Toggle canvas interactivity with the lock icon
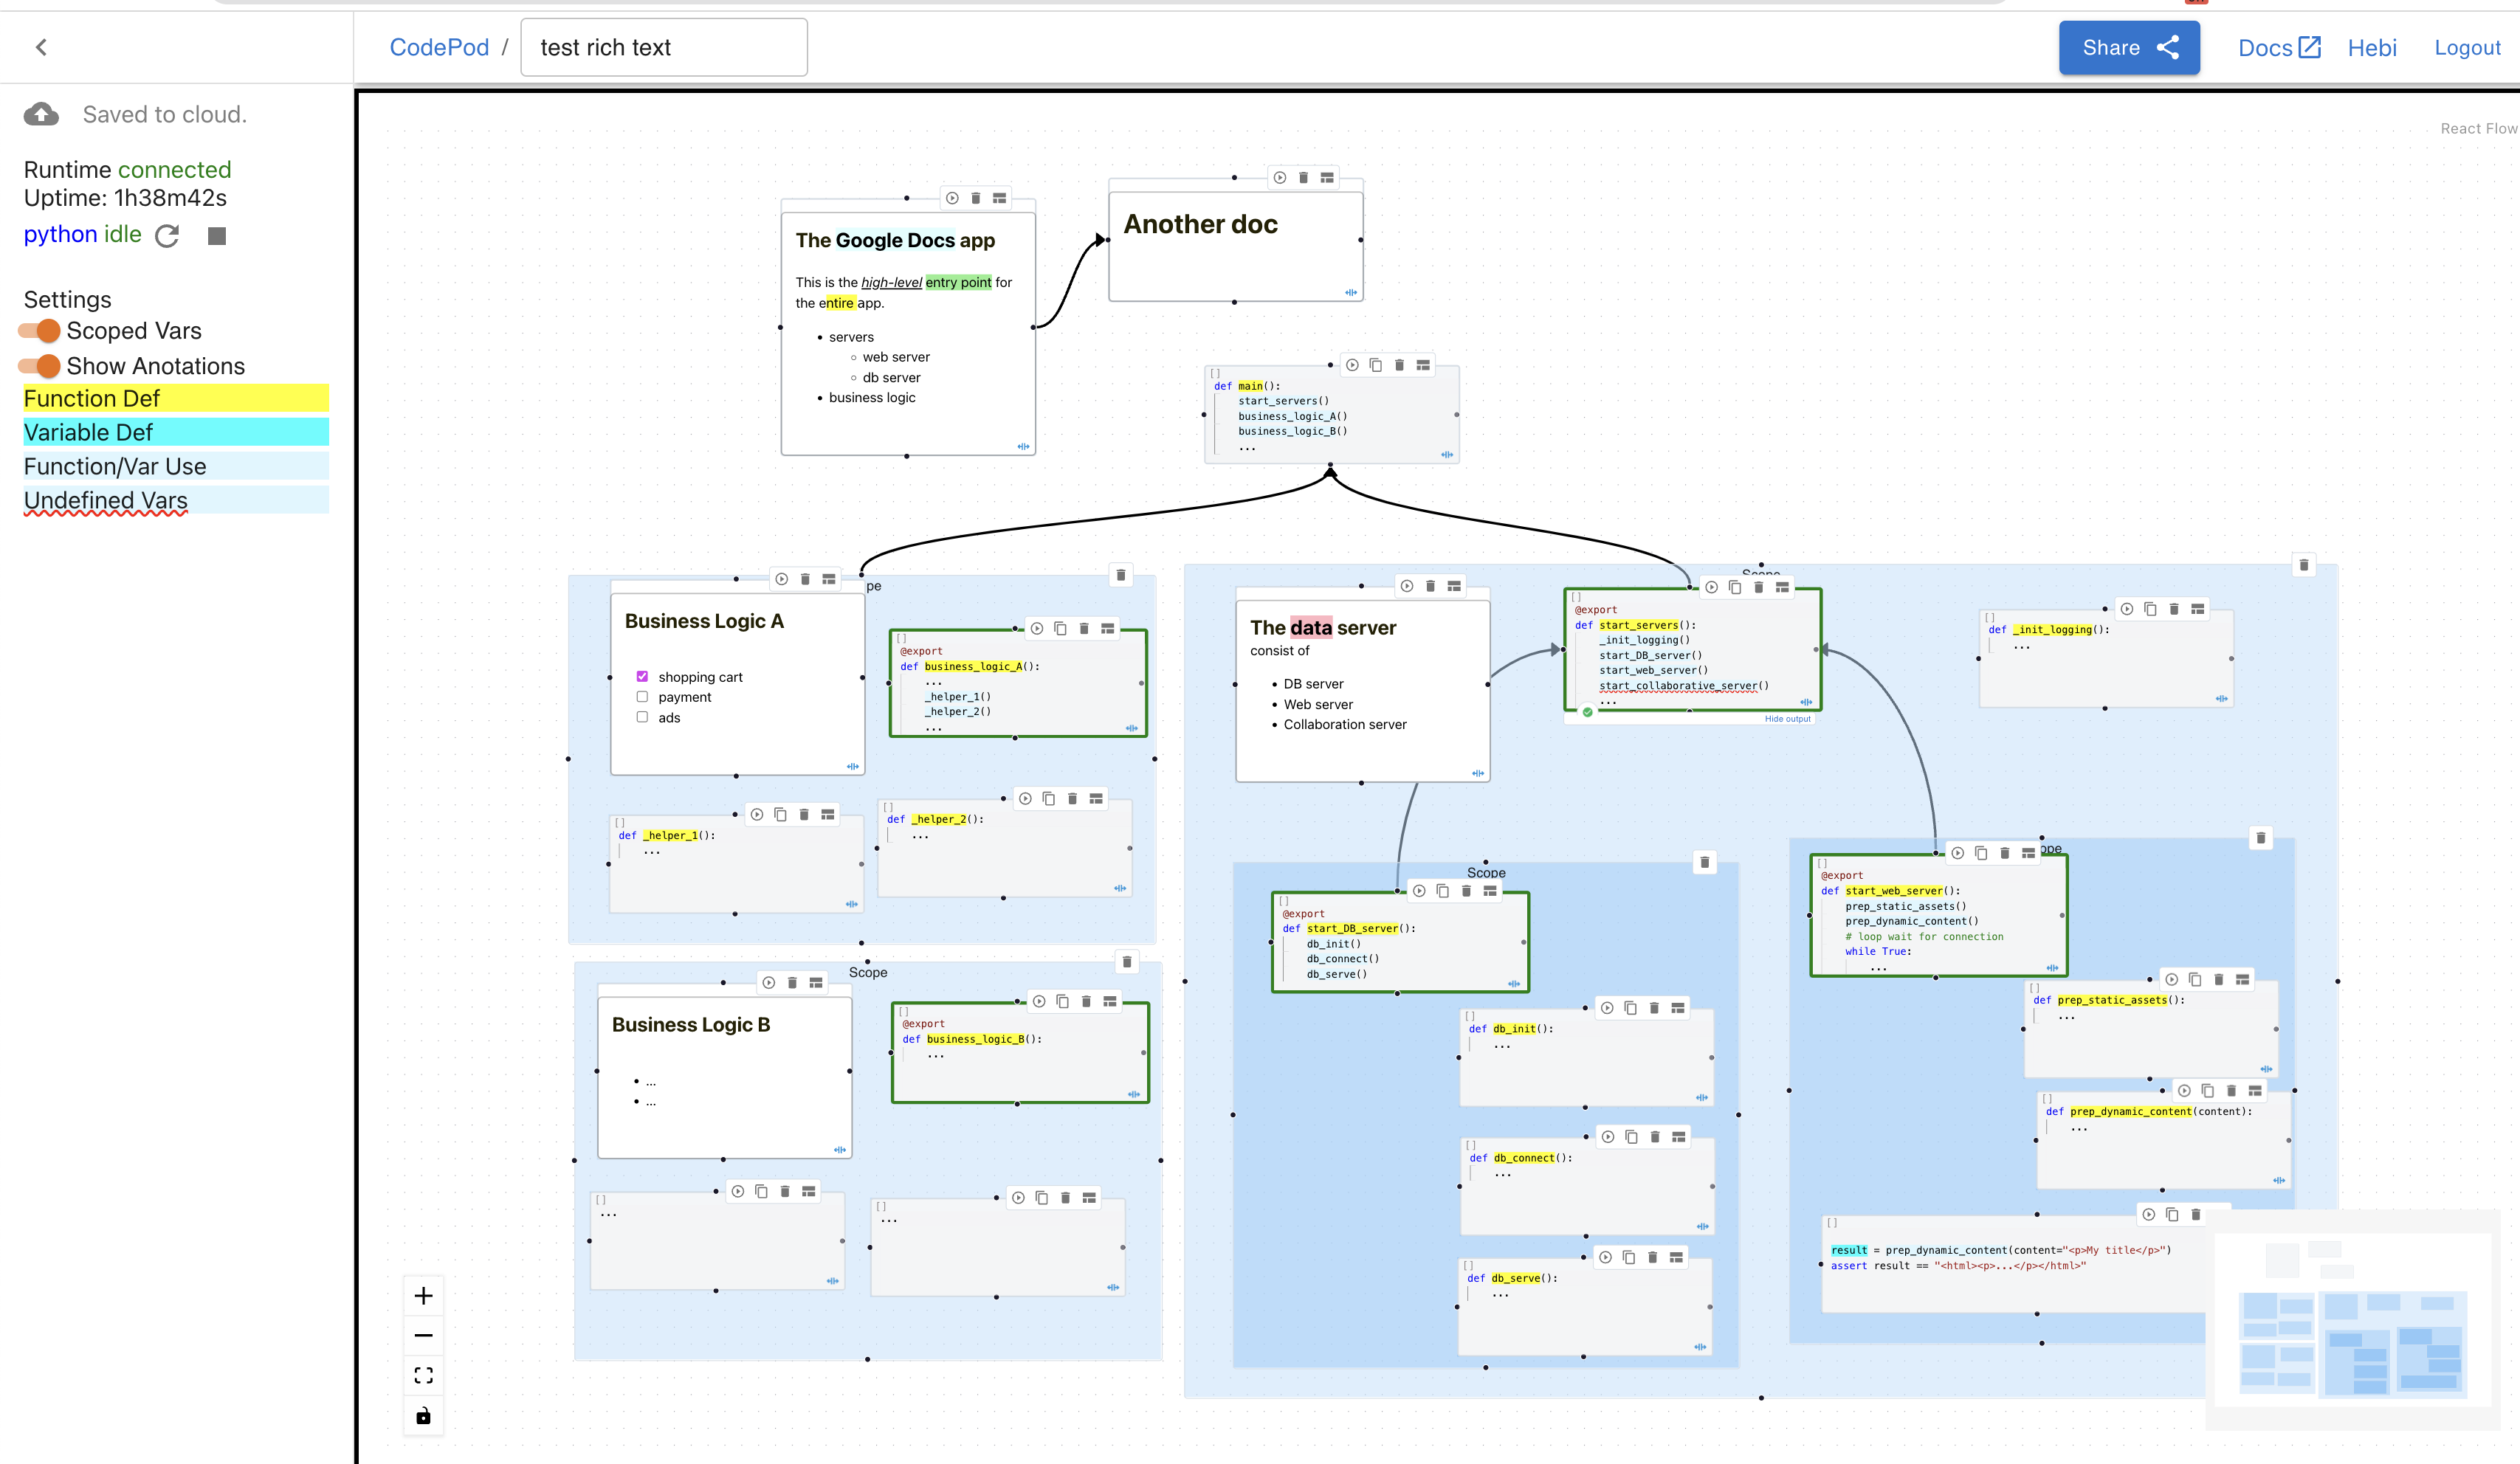2520x1464 pixels. (423, 1415)
